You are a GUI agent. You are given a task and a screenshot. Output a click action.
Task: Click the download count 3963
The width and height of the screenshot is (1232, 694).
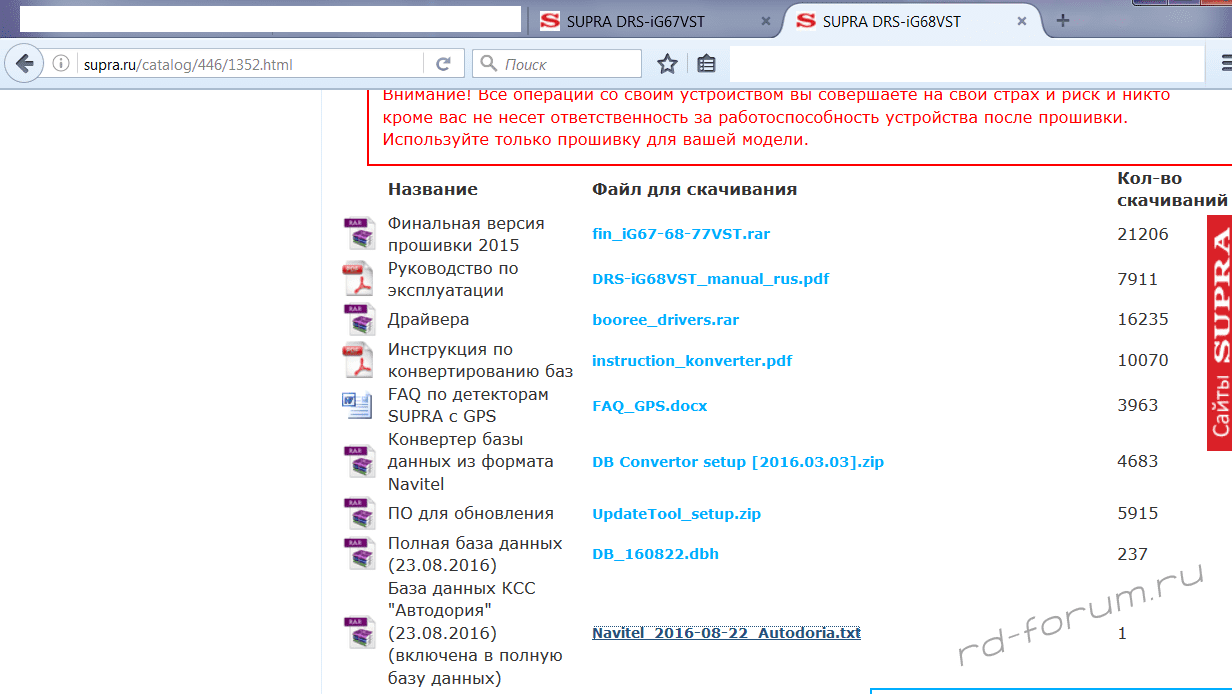(x=1138, y=405)
